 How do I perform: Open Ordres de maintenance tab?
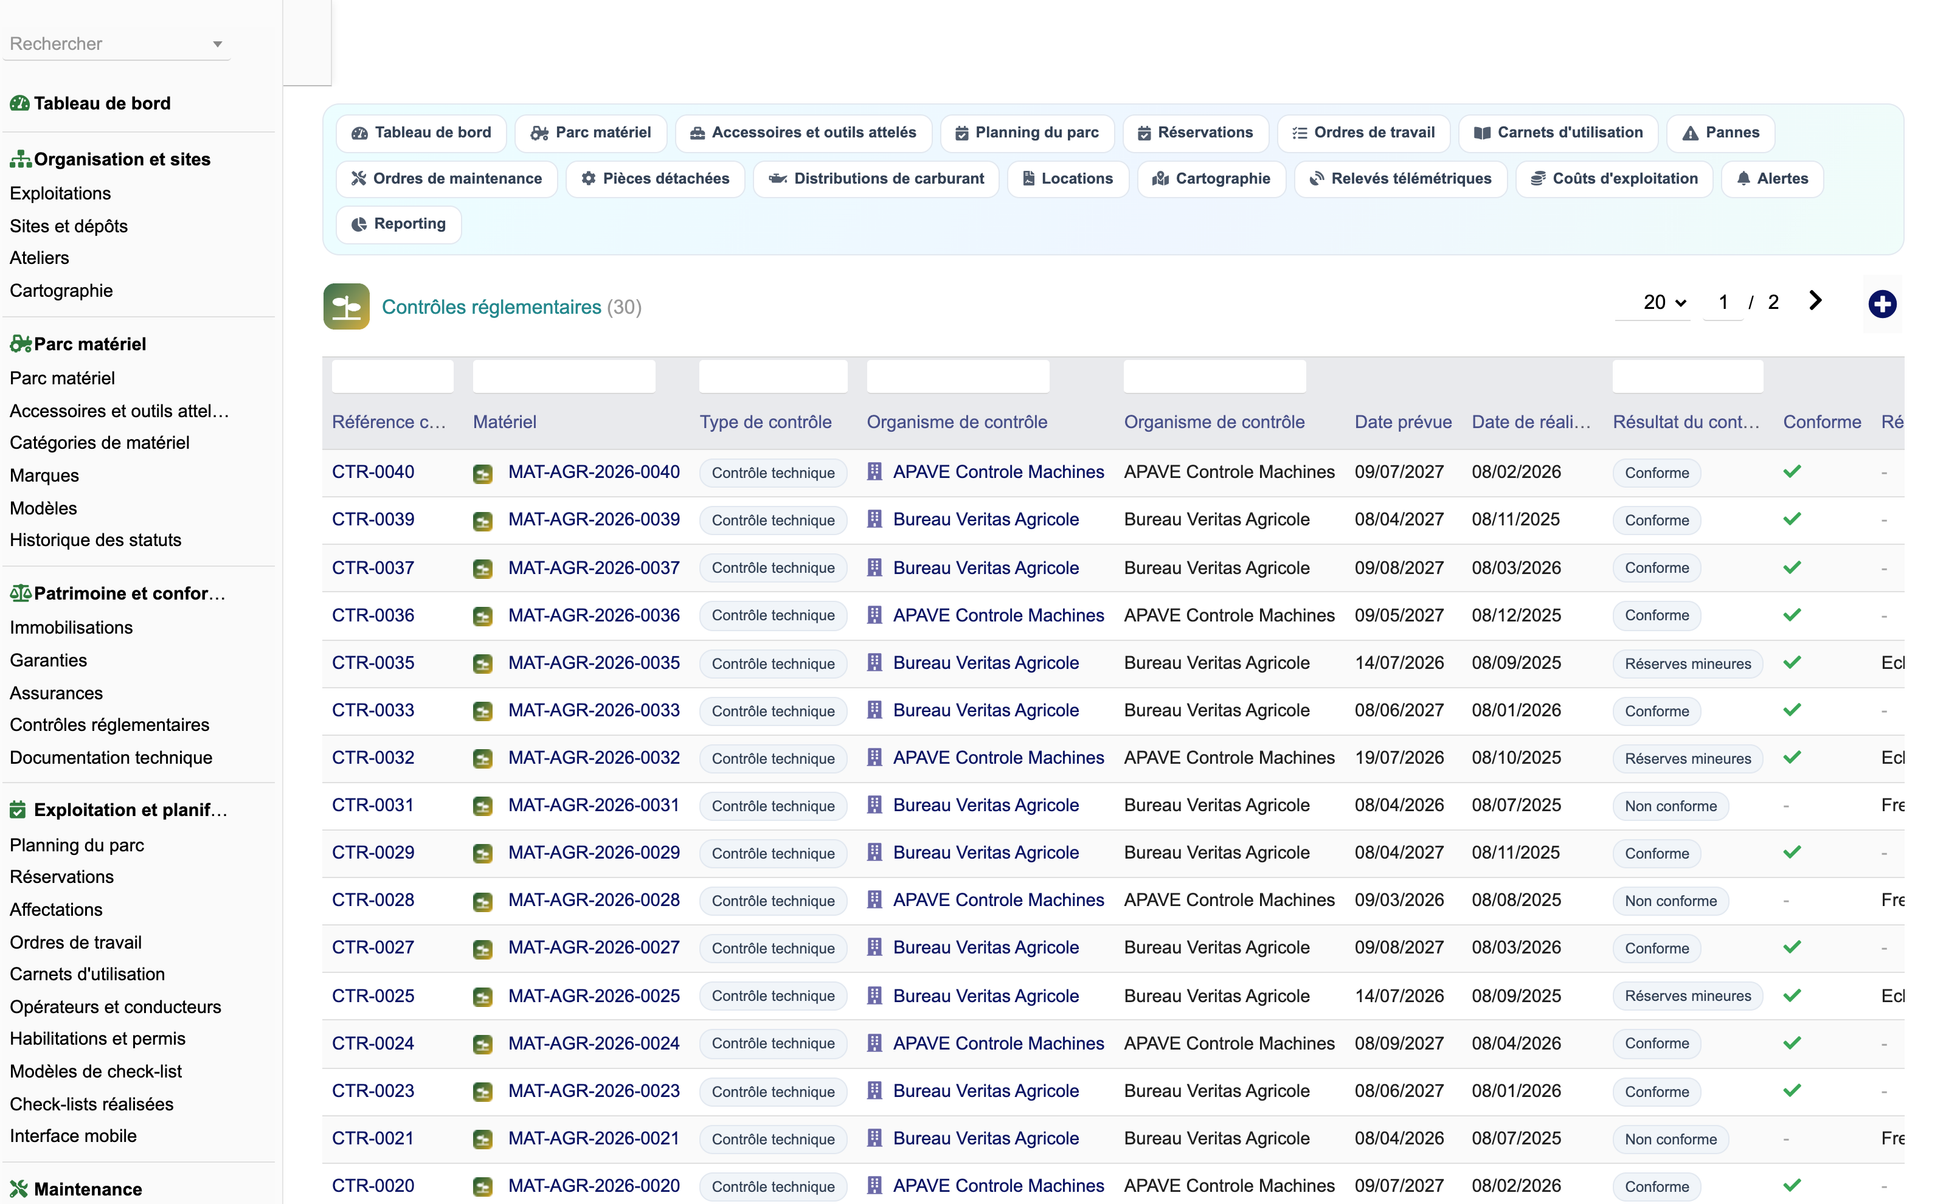pyautogui.click(x=446, y=179)
